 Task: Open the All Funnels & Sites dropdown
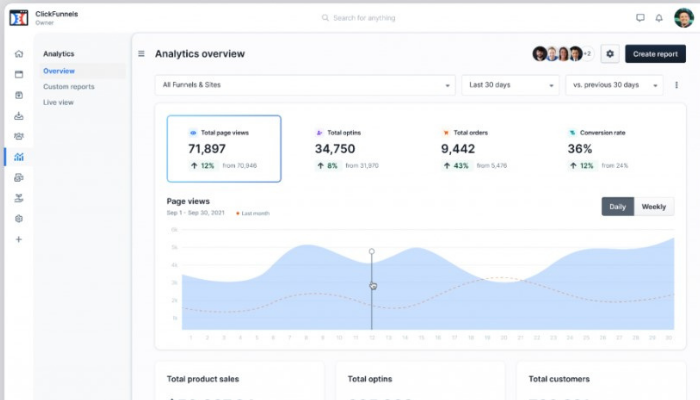pyautogui.click(x=305, y=85)
